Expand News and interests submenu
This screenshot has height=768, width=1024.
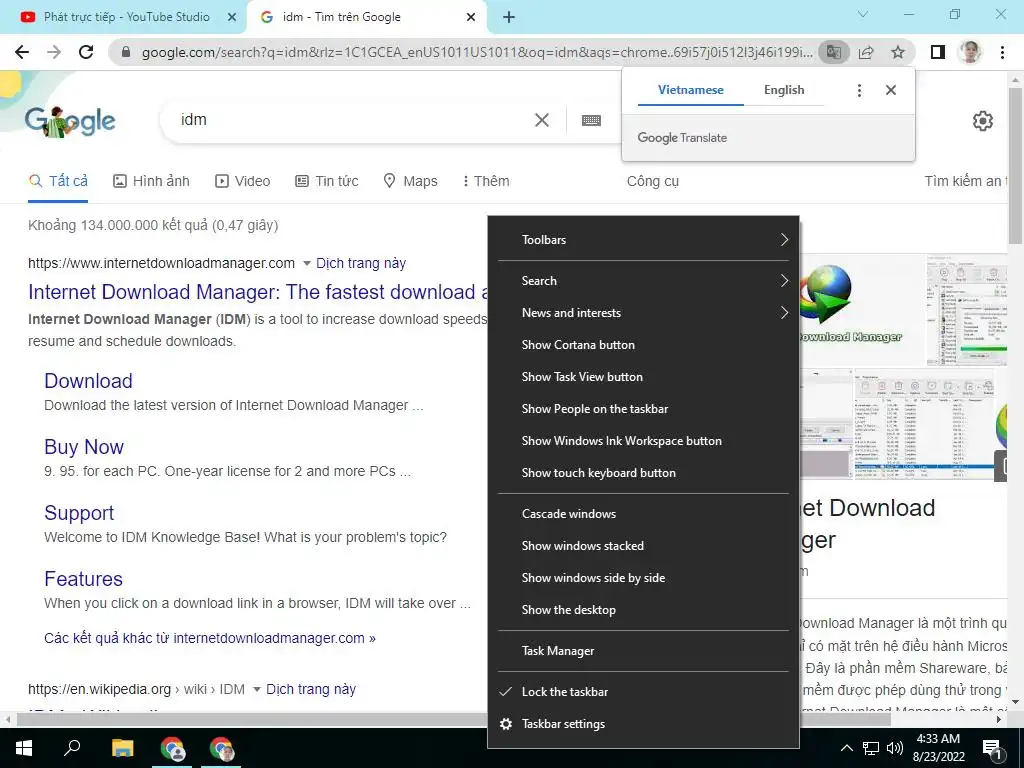[x=643, y=313]
